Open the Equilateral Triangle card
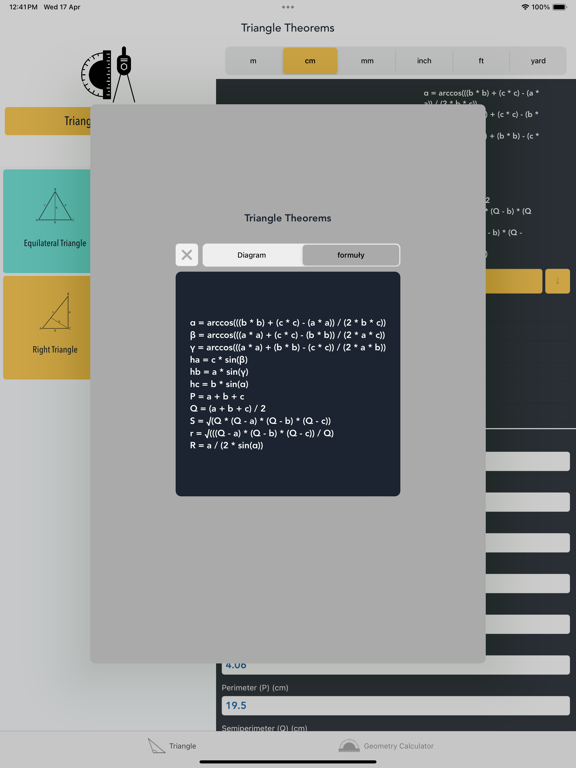The height and width of the screenshot is (768, 576). [47, 221]
